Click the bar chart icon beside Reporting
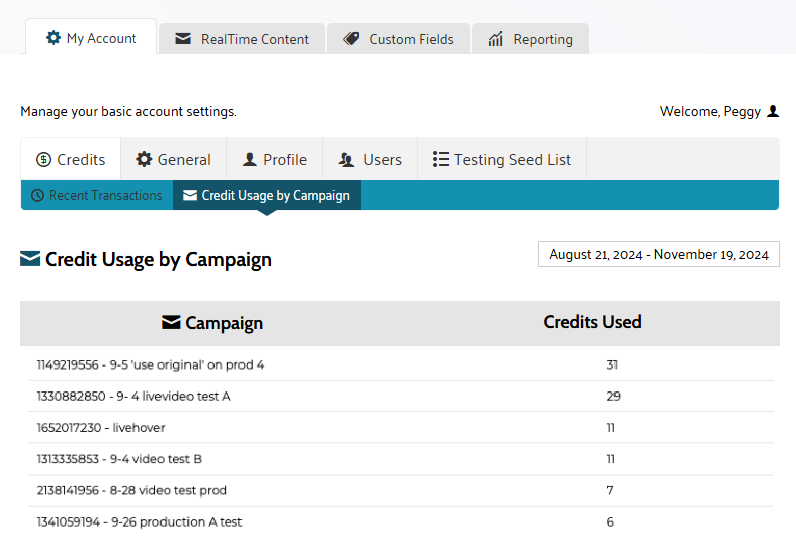The height and width of the screenshot is (559, 796). (x=496, y=39)
